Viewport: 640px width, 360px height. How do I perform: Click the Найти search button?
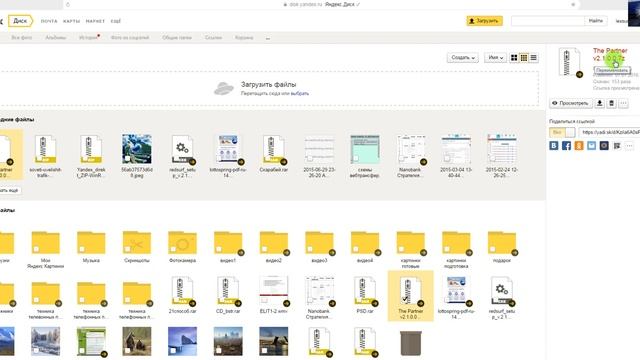596,21
